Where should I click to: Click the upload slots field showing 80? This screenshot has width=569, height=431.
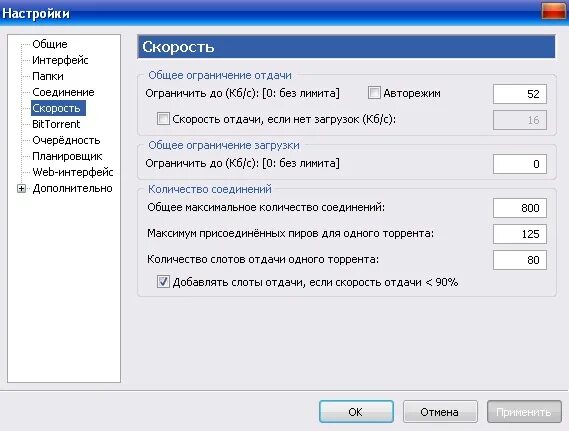tap(520, 260)
